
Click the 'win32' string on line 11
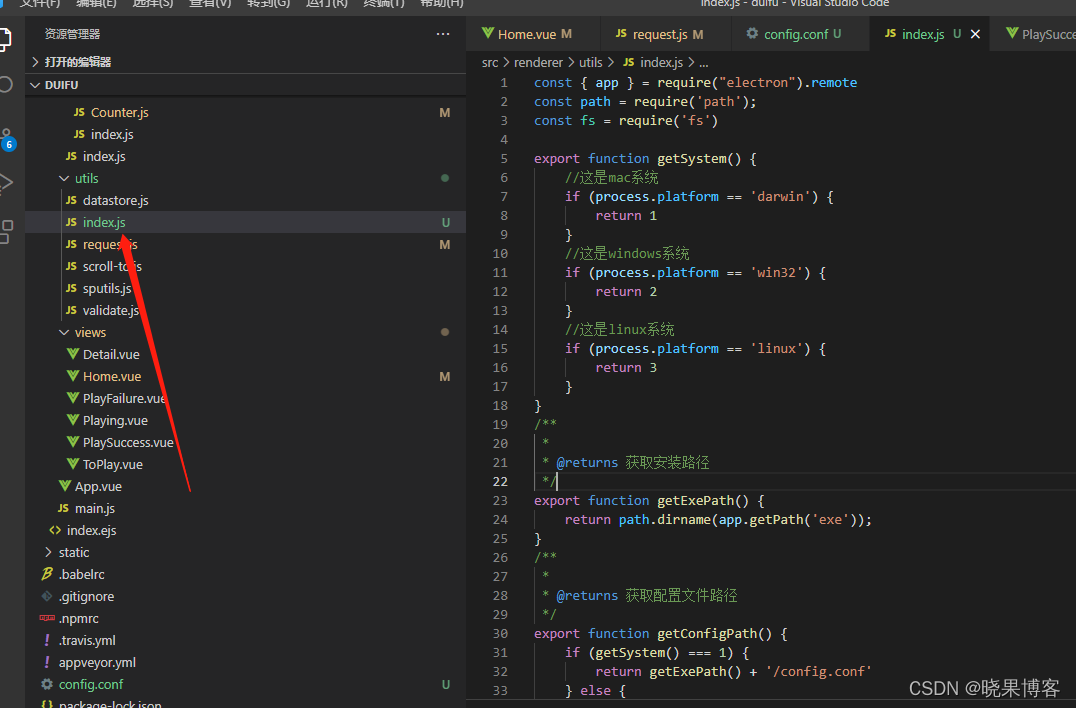pos(776,273)
